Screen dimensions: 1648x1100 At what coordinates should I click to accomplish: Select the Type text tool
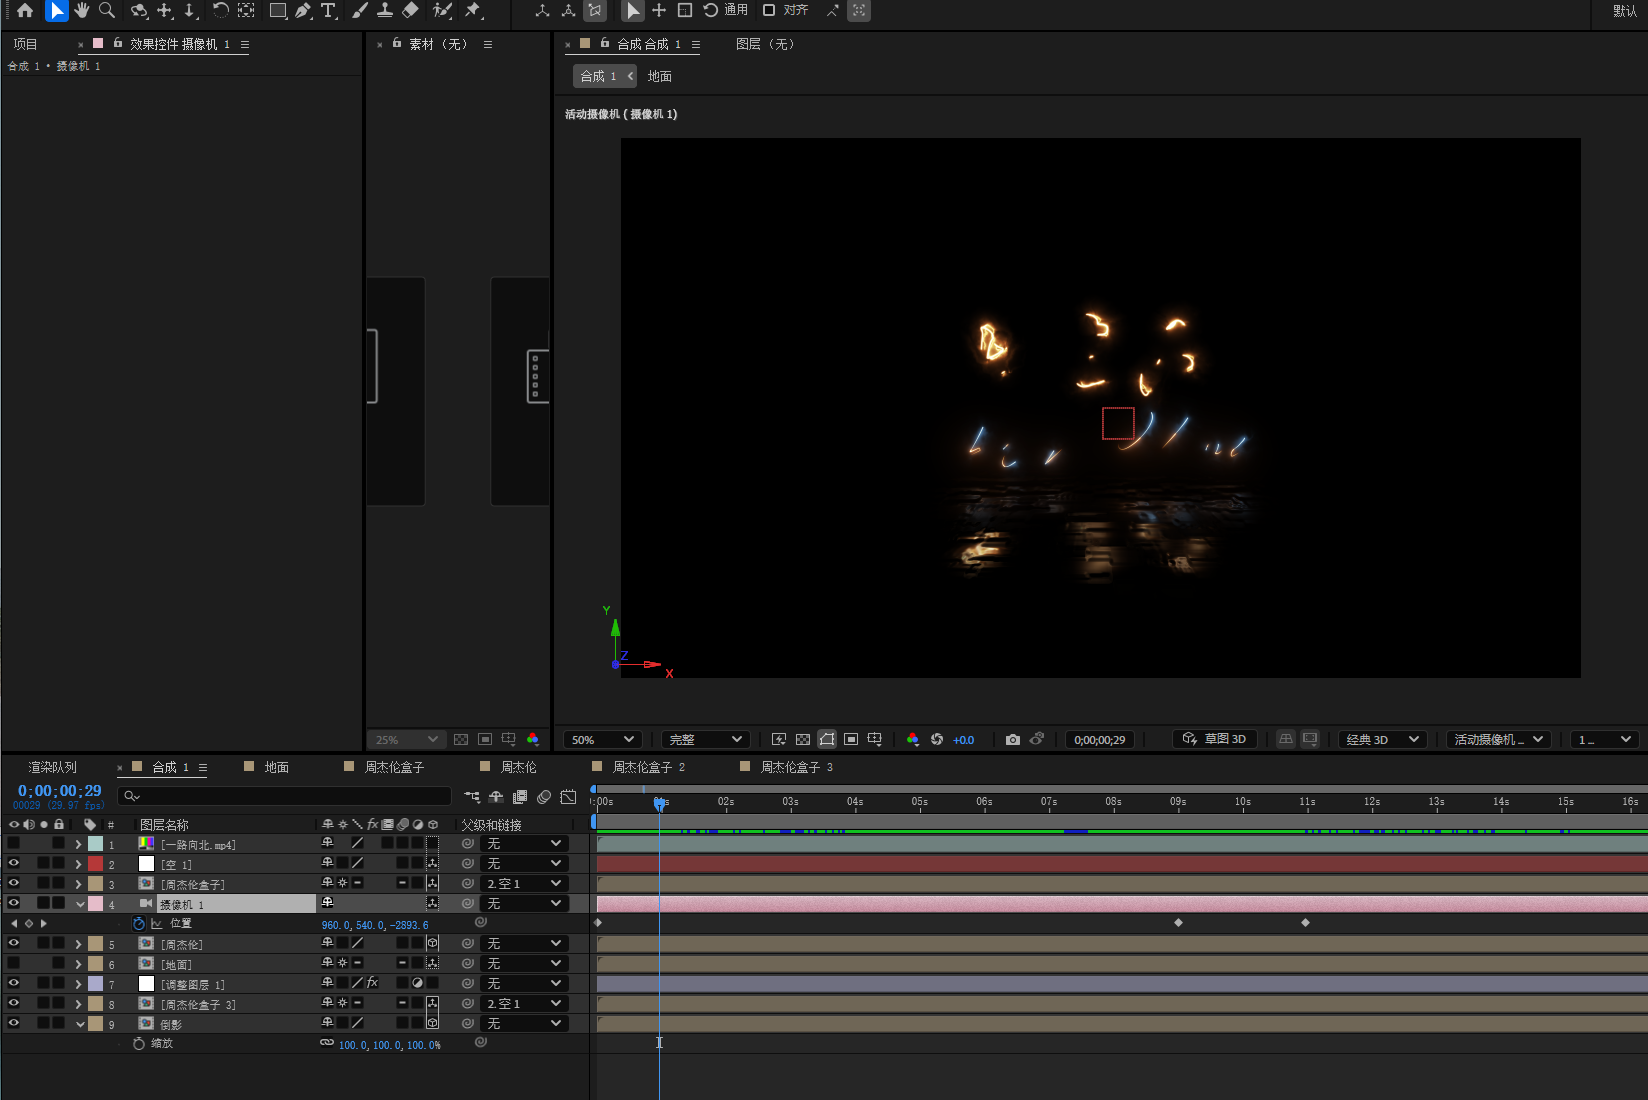[x=328, y=11]
